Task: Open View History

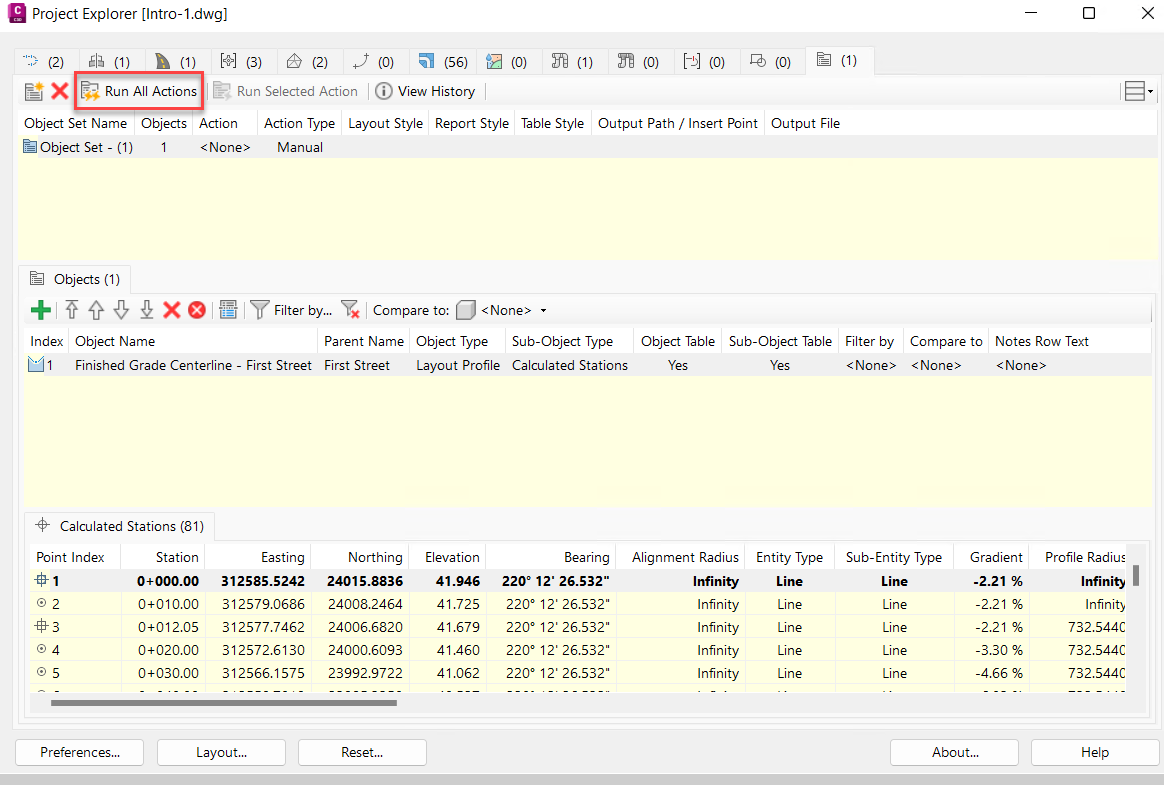Action: (x=425, y=91)
